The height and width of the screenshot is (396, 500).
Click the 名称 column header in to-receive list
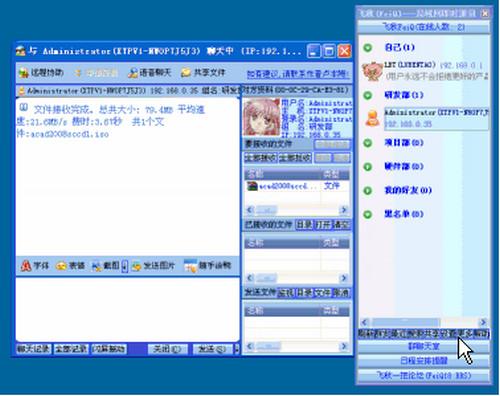(283, 174)
